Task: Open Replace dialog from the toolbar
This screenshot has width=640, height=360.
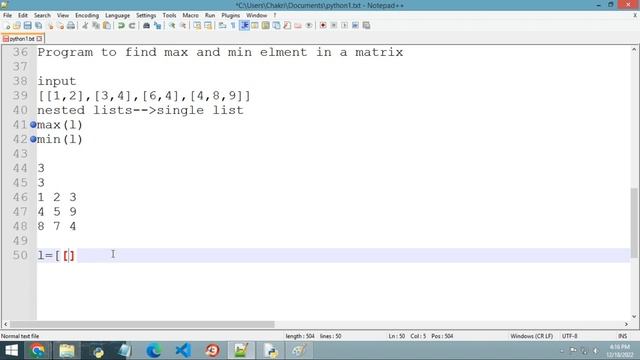Action: 157,26
